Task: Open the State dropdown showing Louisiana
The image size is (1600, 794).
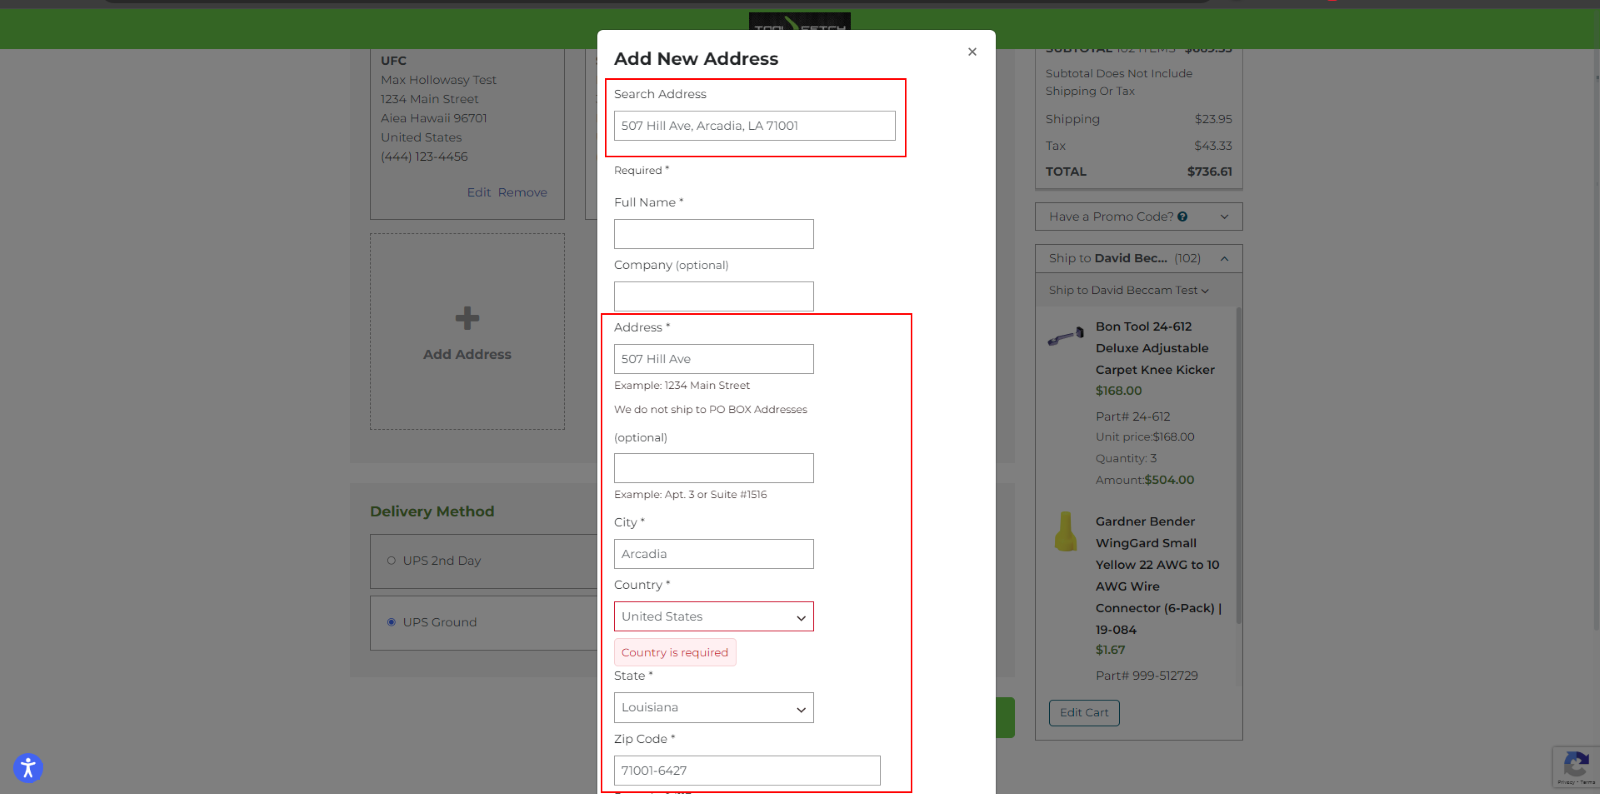Action: click(713, 708)
